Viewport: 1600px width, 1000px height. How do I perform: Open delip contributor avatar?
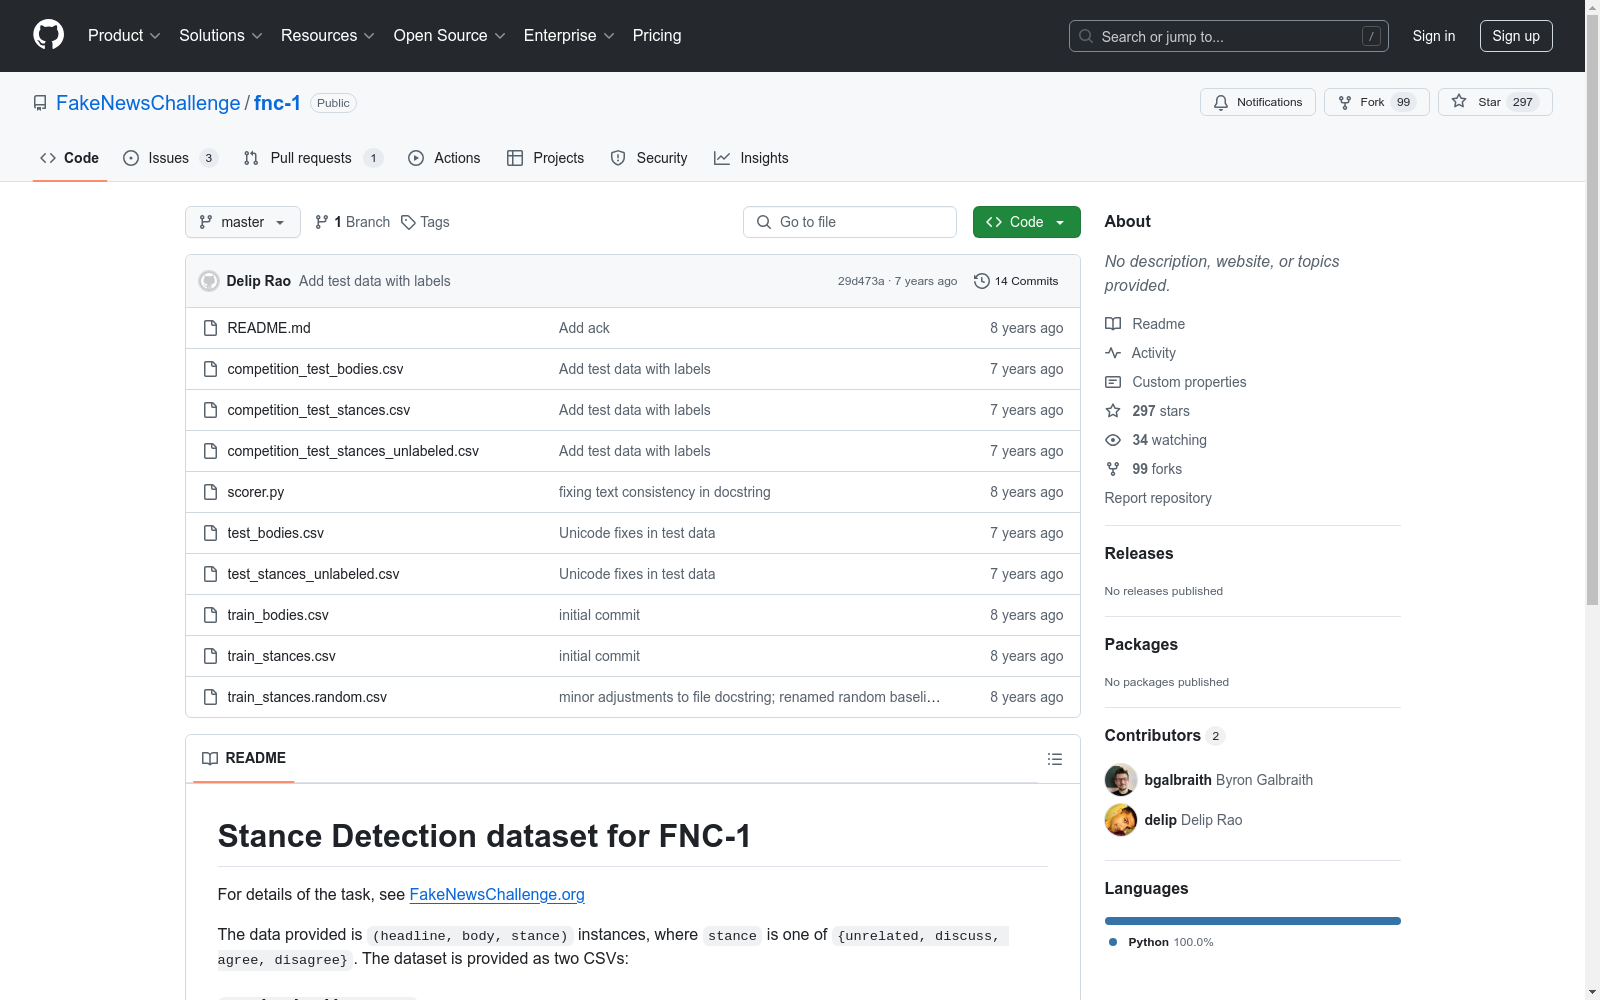coord(1121,820)
